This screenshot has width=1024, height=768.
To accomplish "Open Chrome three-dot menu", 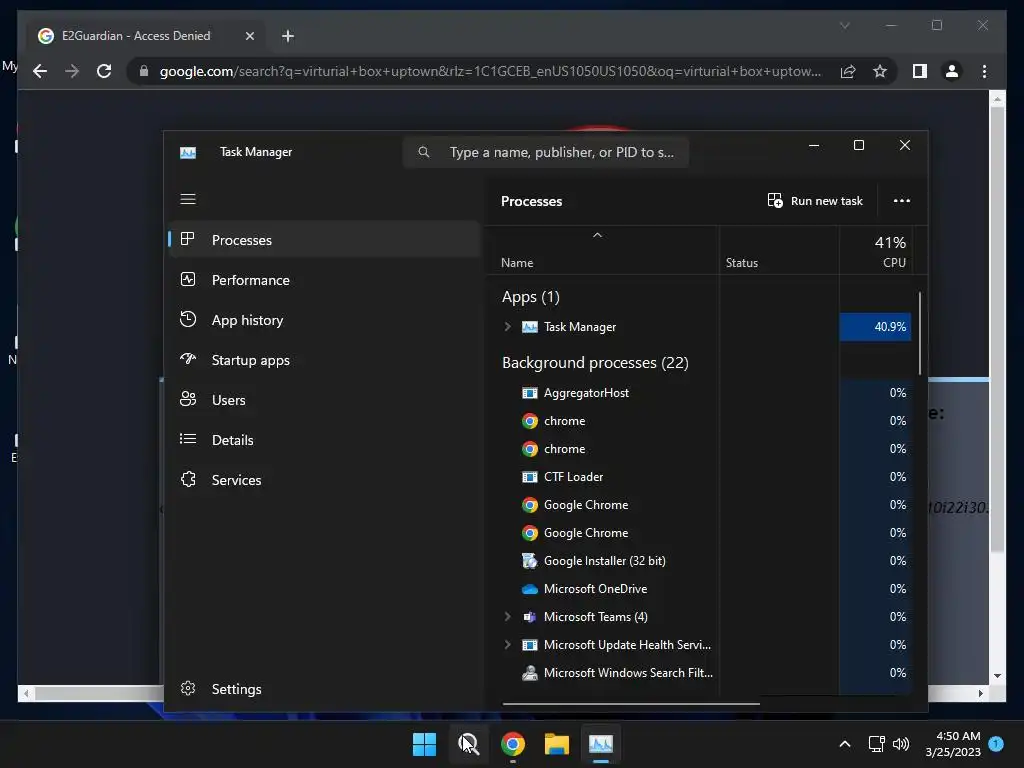I will click(984, 71).
